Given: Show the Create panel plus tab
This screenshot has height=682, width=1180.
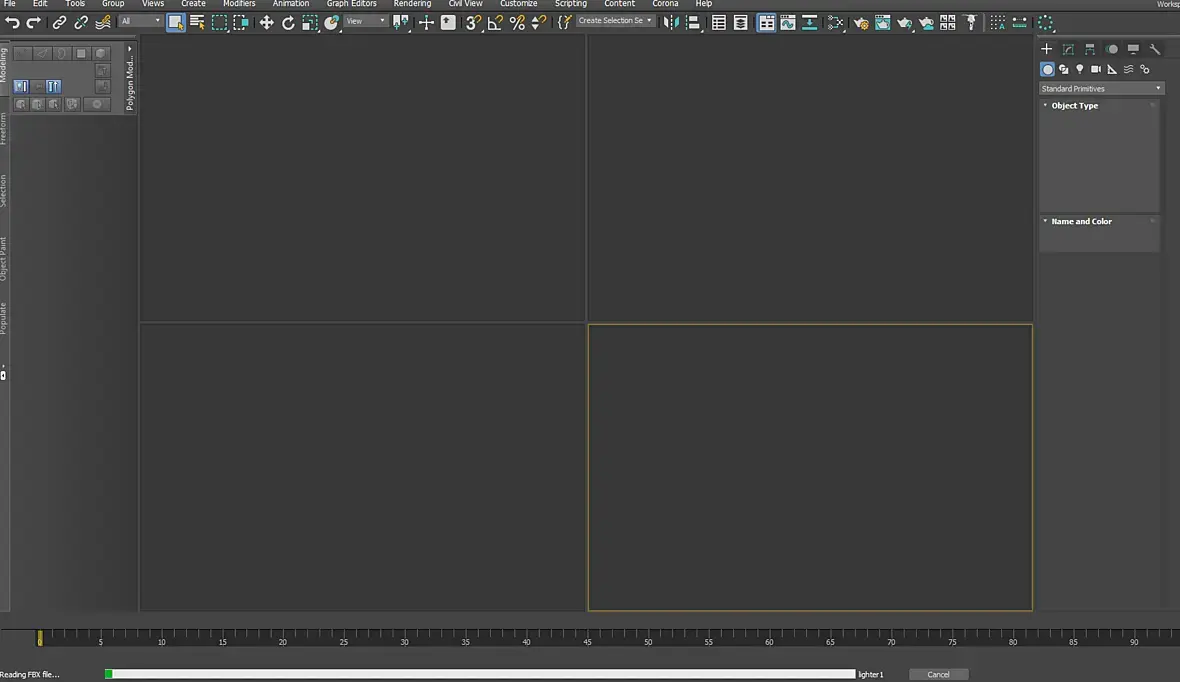Looking at the screenshot, I should pos(1046,49).
